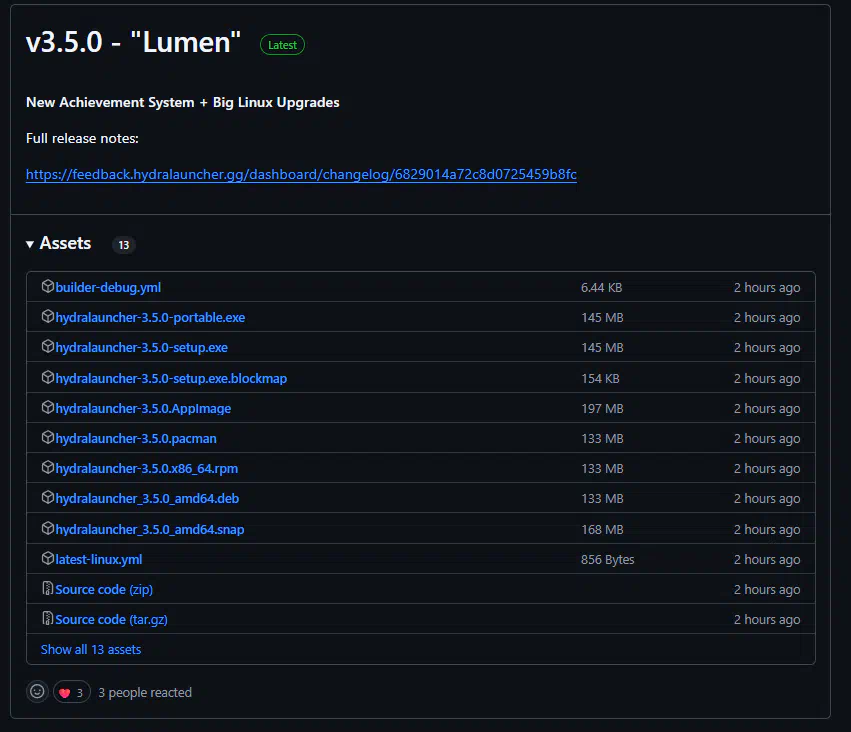This screenshot has height=732, width=851.
Task: Click the '3 people reacted' text
Action: click(x=145, y=692)
